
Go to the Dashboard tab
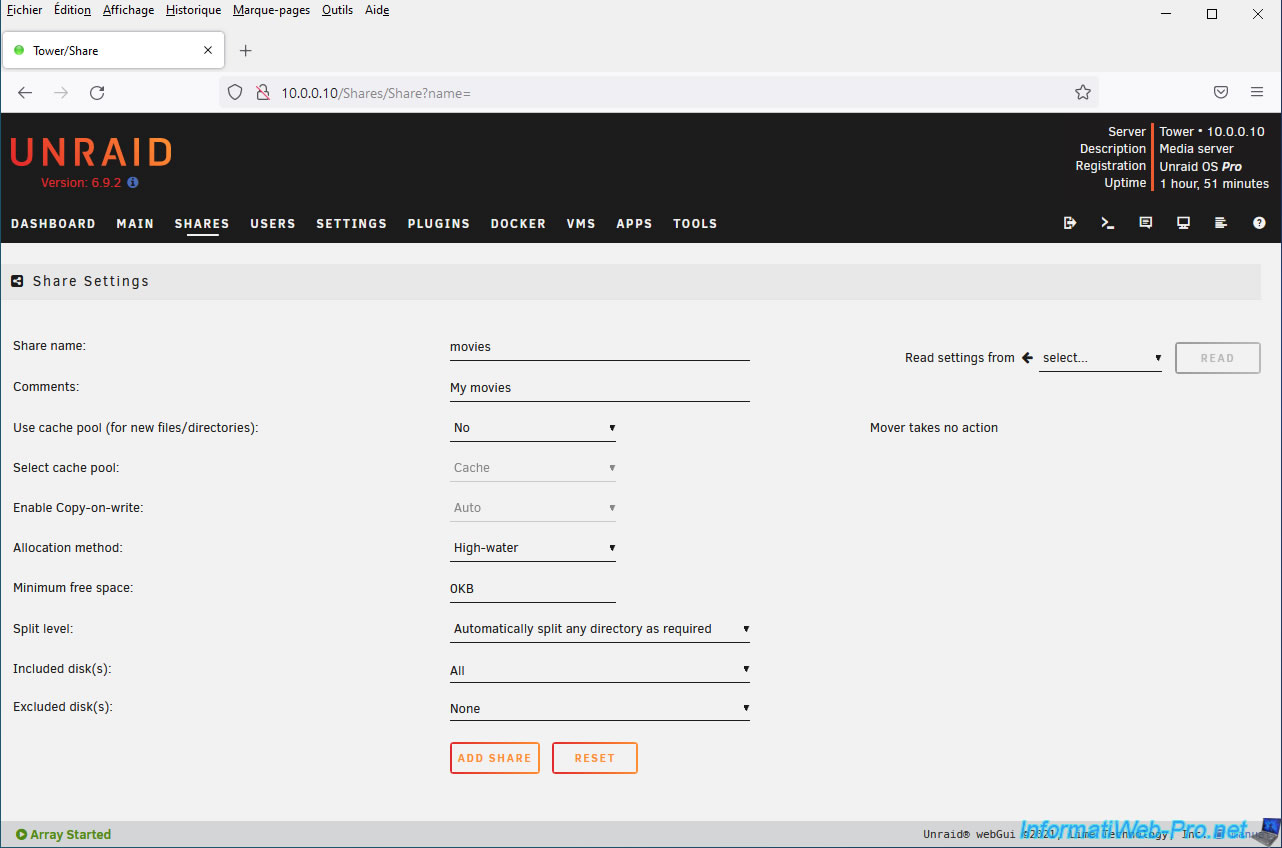coord(53,224)
